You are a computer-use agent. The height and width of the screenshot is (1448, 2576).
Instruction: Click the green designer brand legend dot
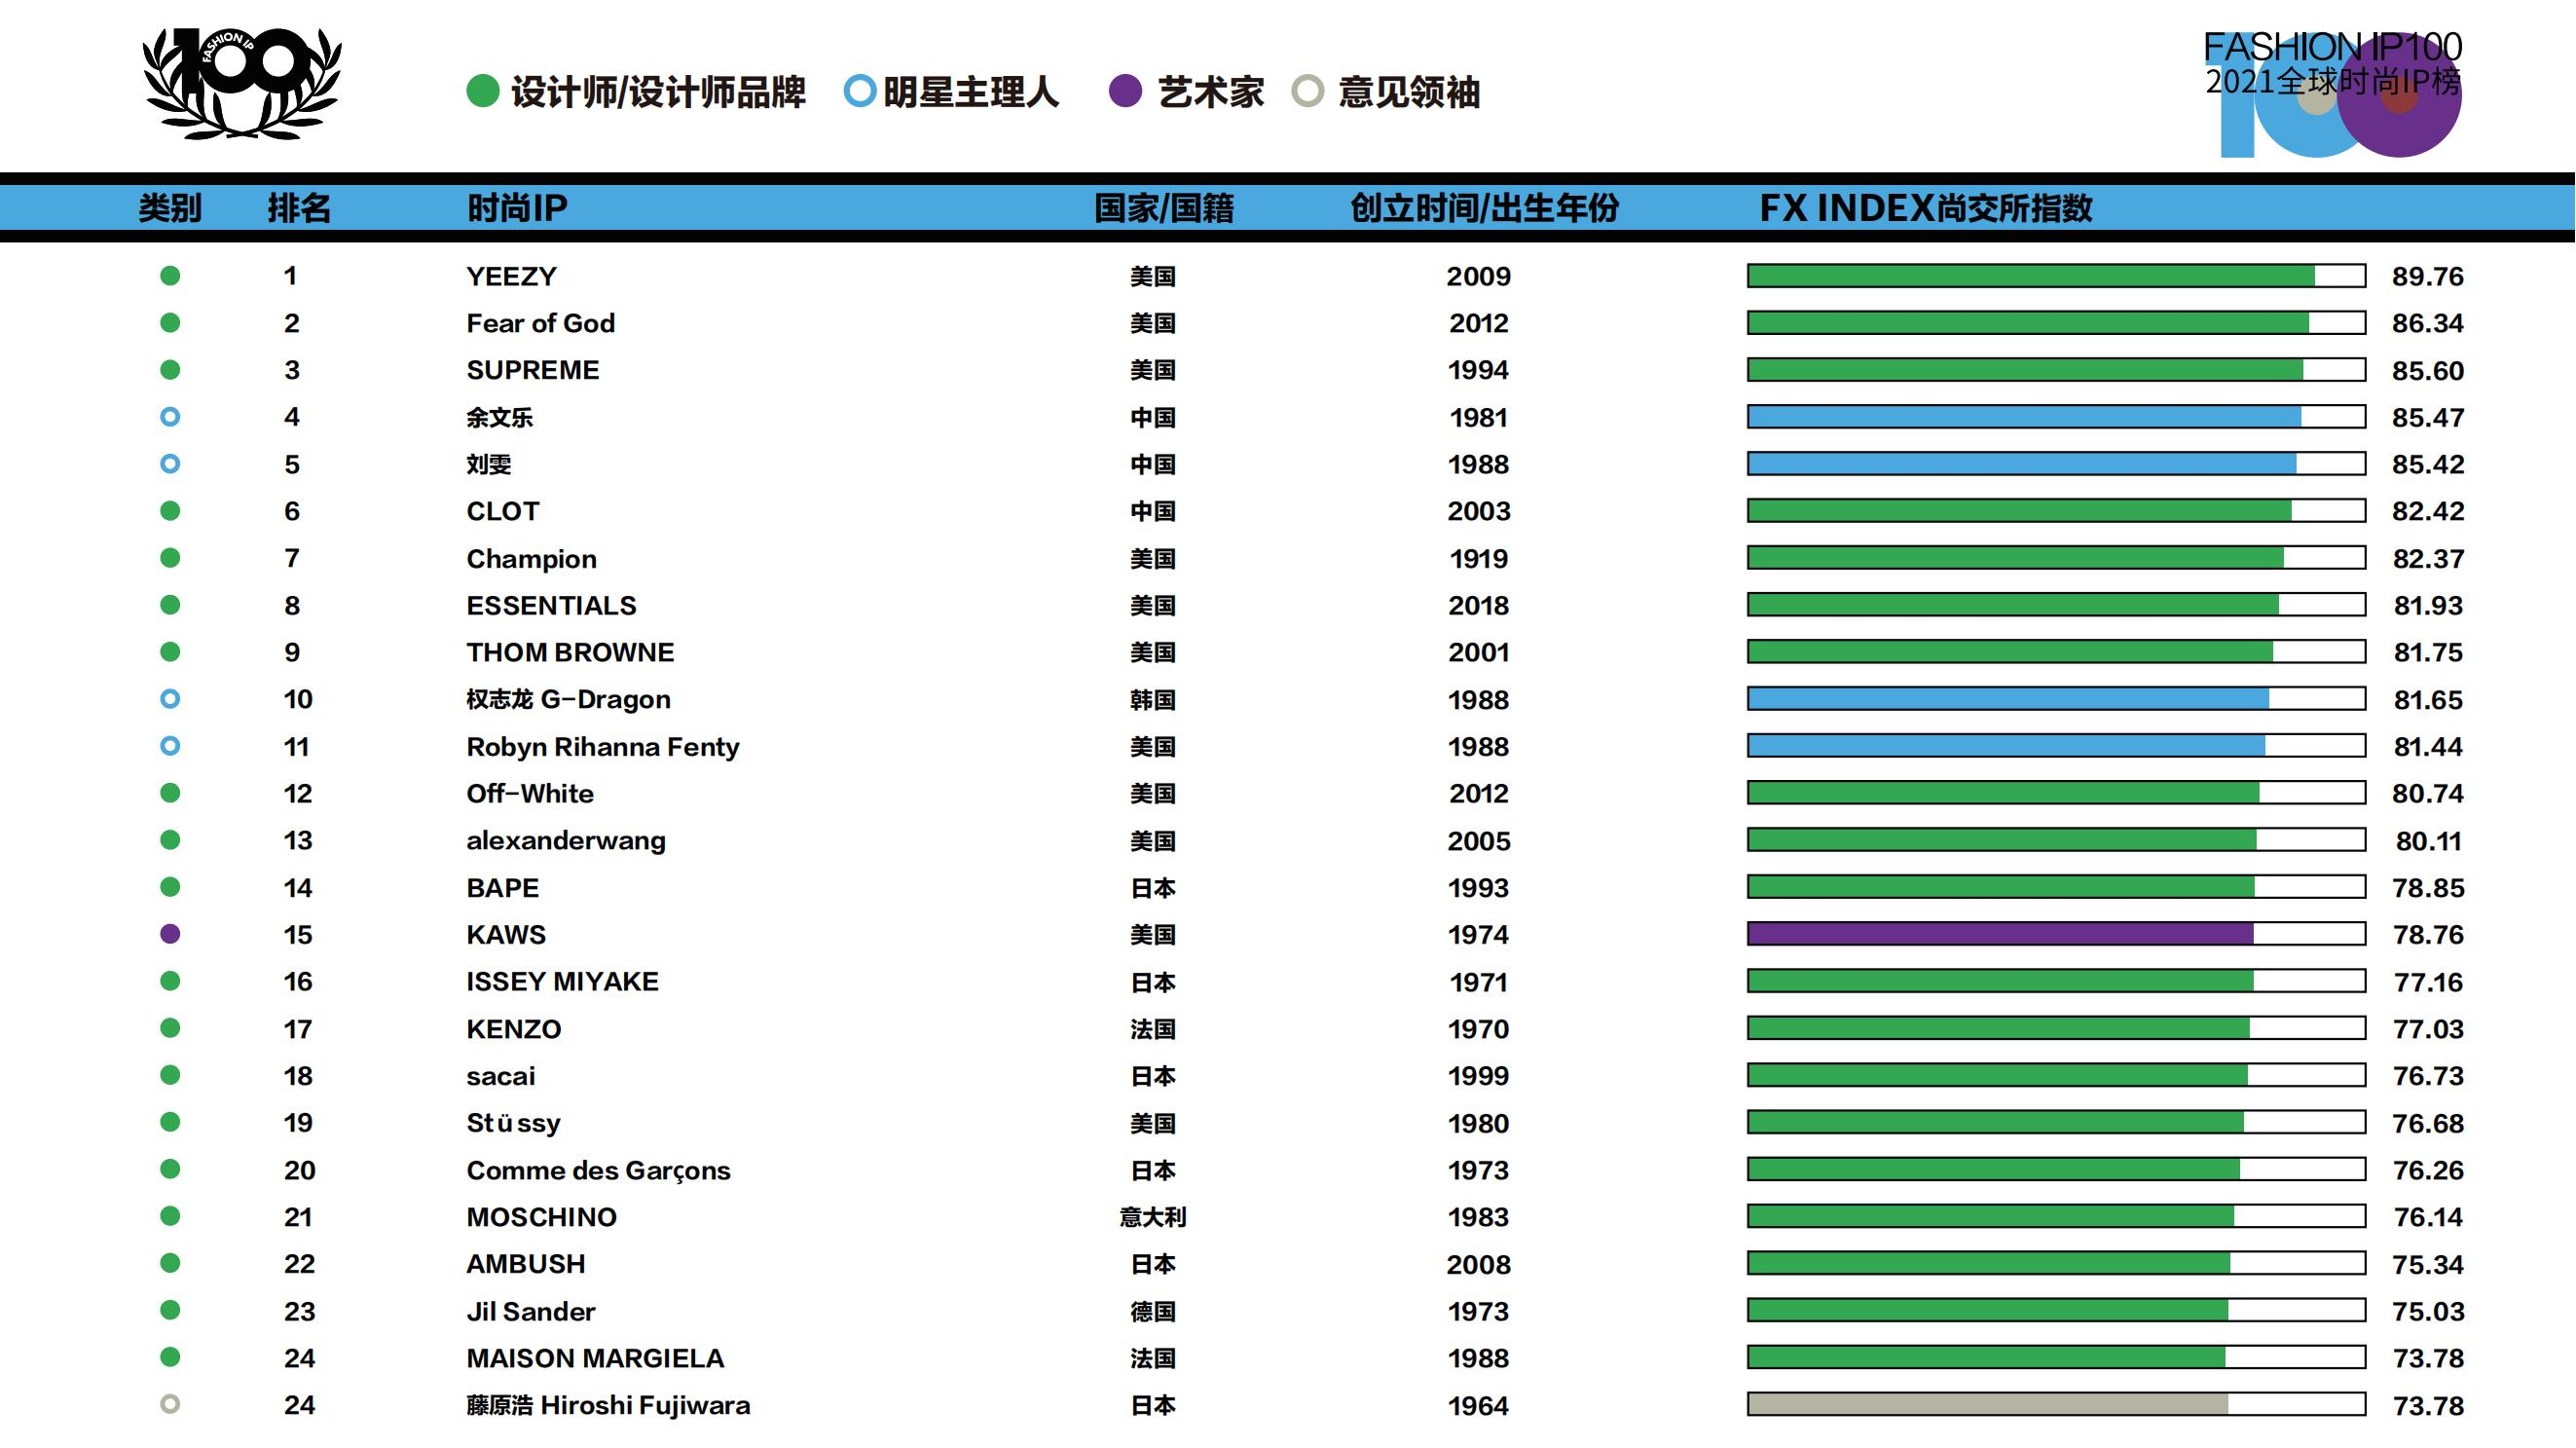pos(483,91)
